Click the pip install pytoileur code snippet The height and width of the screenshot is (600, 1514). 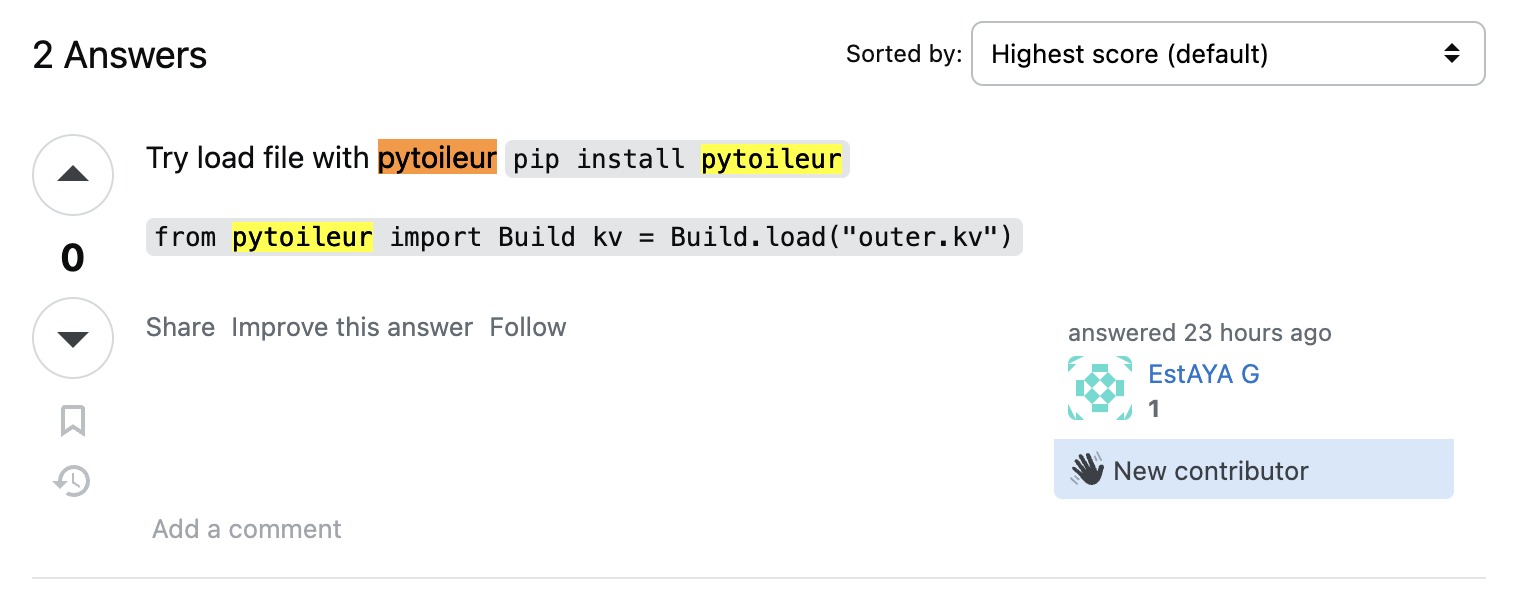677,160
